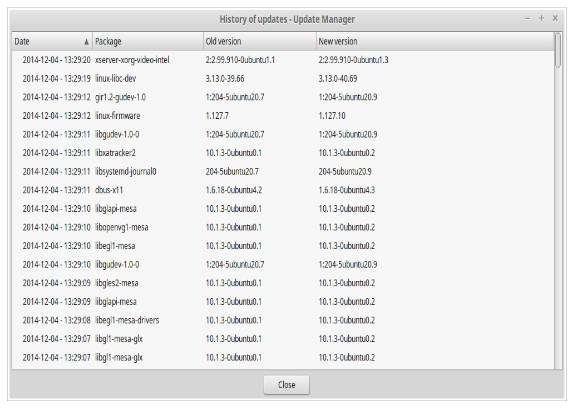
Task: Select the libxatracker2 row
Action: pyautogui.click(x=283, y=153)
